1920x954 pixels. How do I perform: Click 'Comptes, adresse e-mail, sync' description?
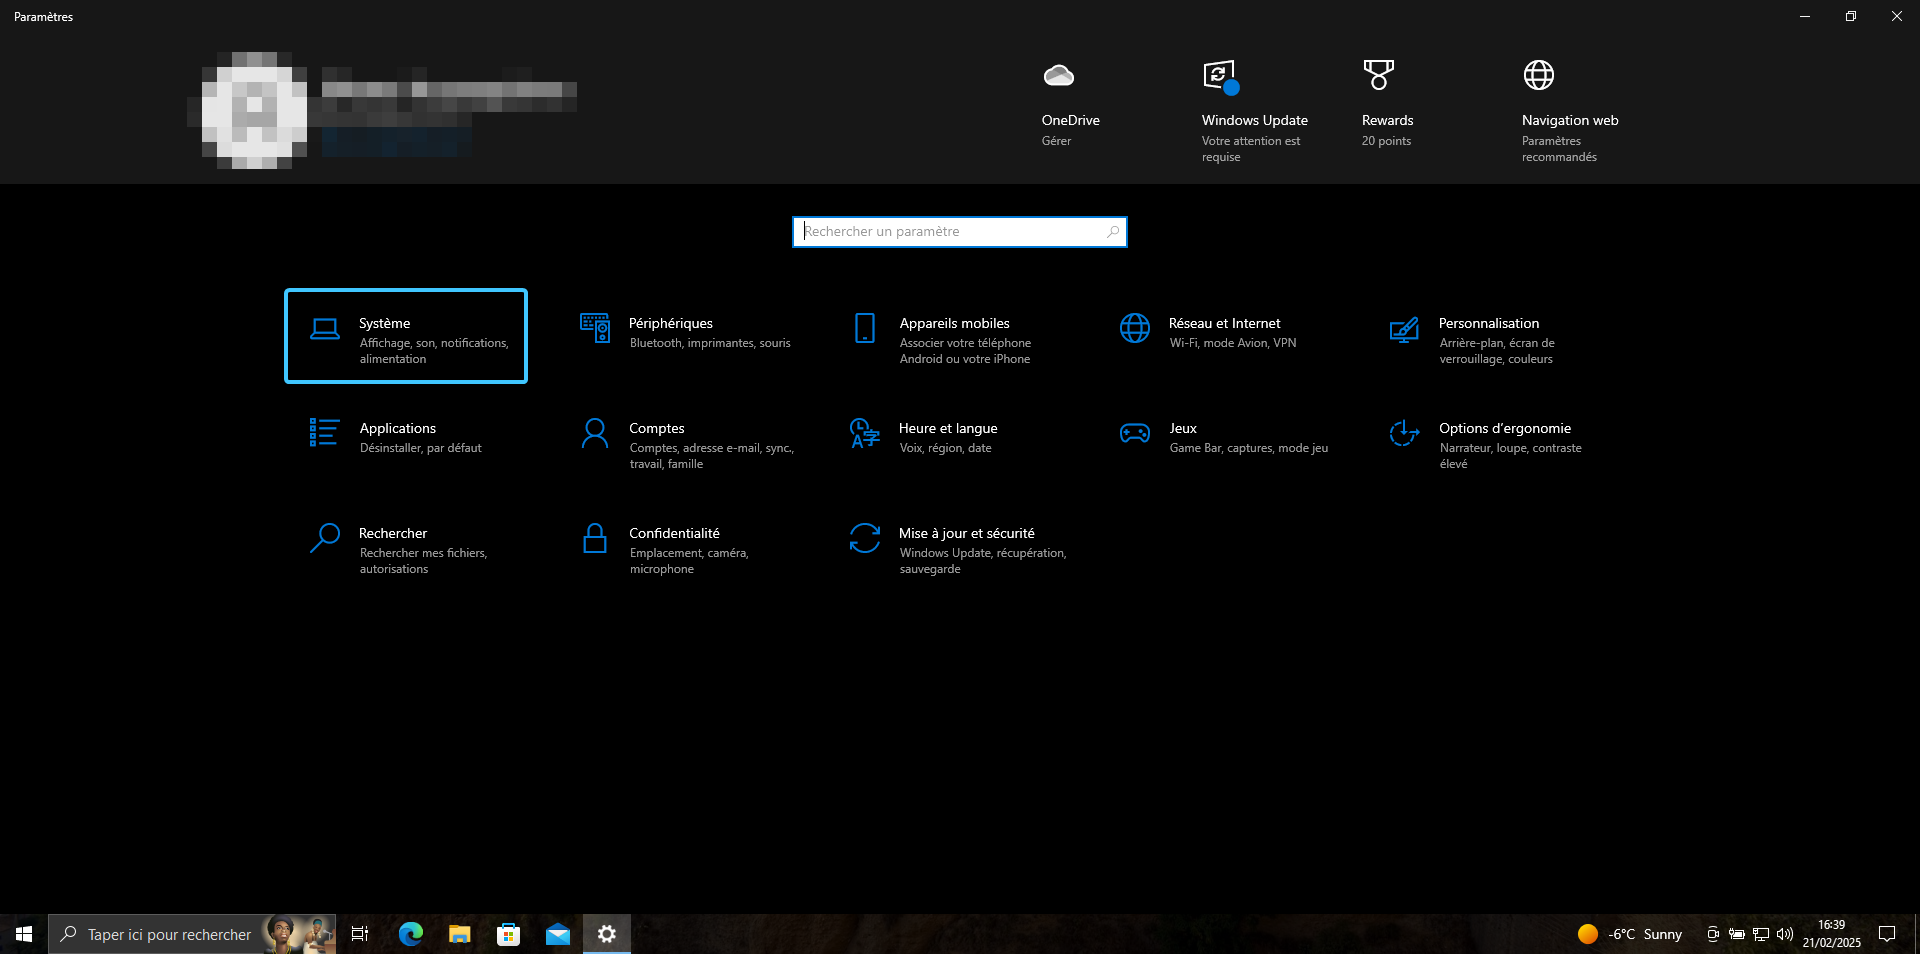click(x=712, y=456)
